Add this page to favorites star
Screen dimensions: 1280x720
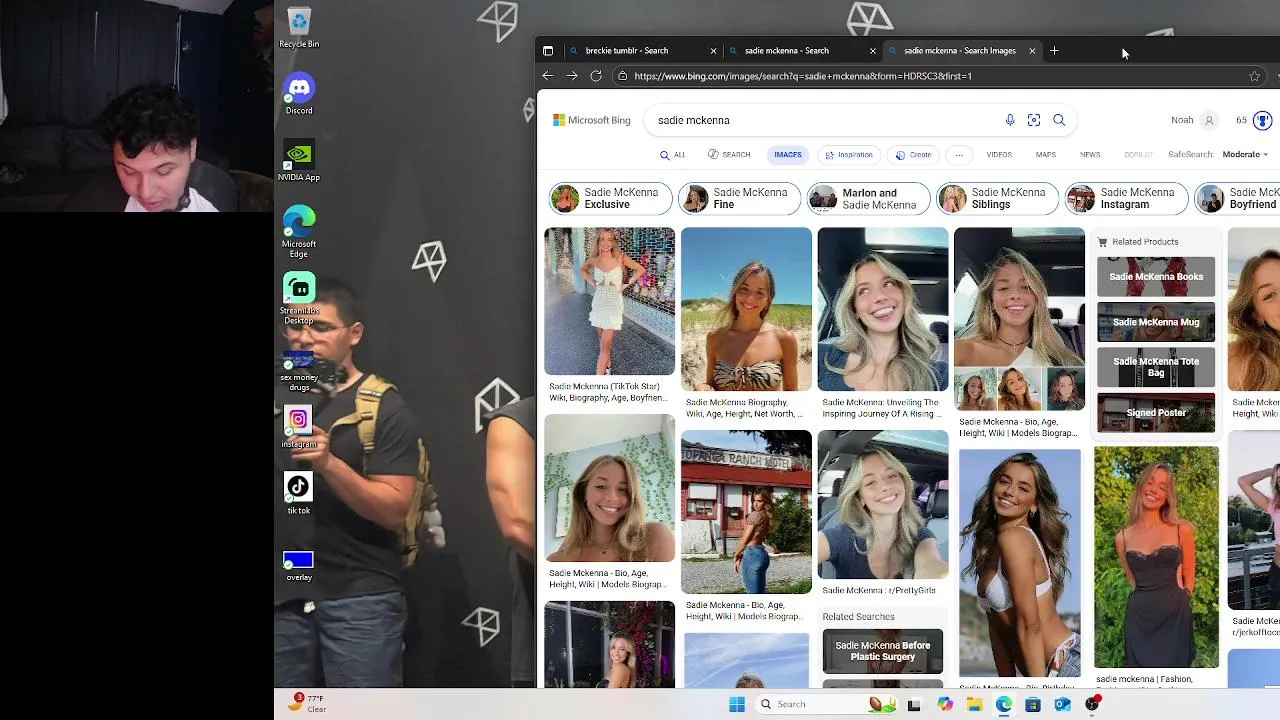pyautogui.click(x=1254, y=76)
